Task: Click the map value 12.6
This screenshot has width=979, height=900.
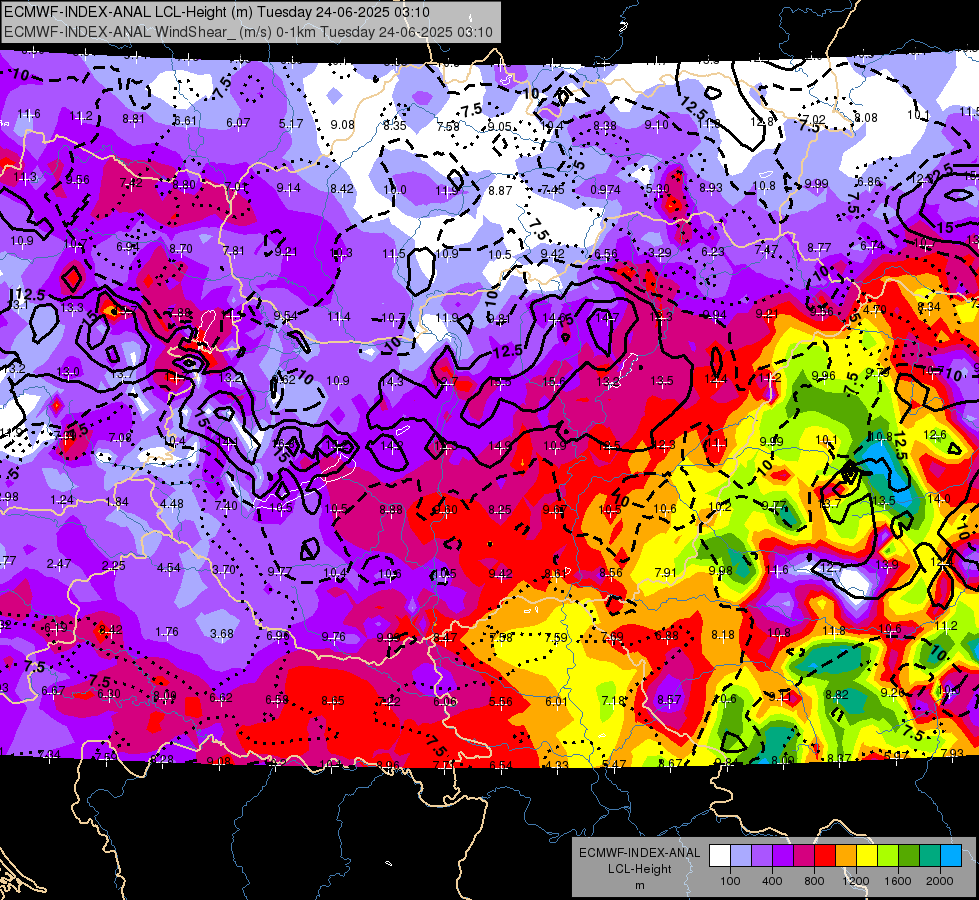Action: click(935, 434)
